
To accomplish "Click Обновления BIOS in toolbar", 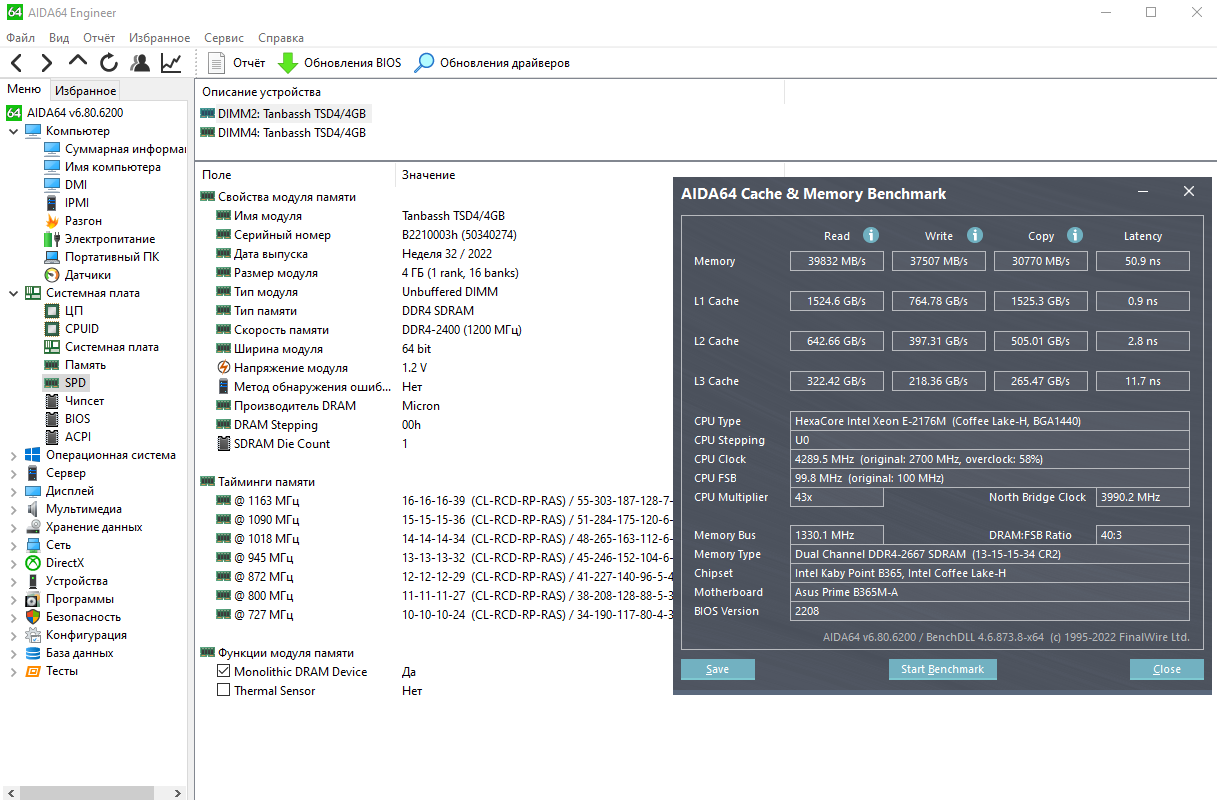I will point(339,63).
